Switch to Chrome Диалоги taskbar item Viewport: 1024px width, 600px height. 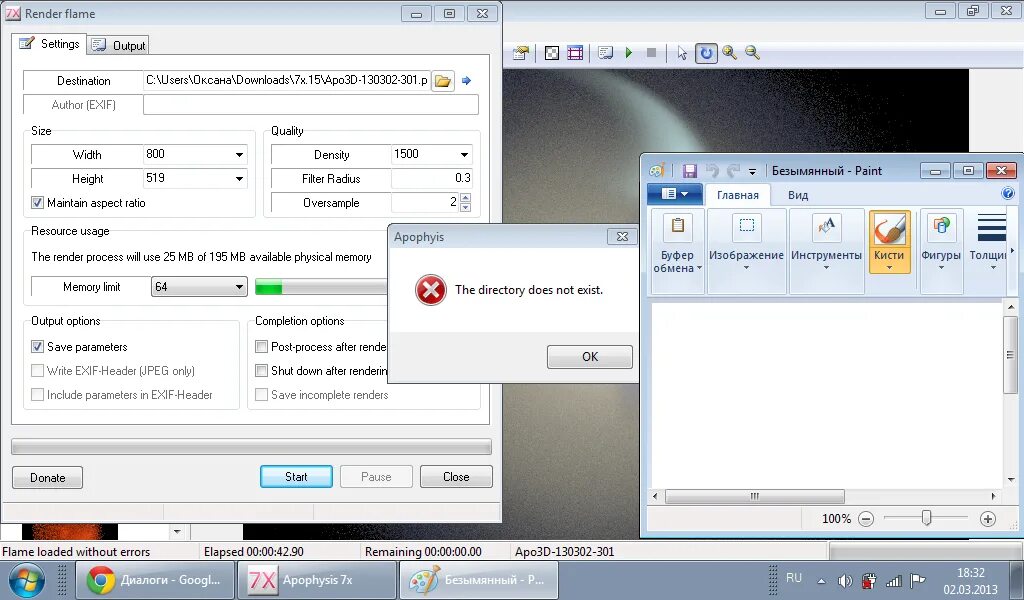[x=155, y=580]
